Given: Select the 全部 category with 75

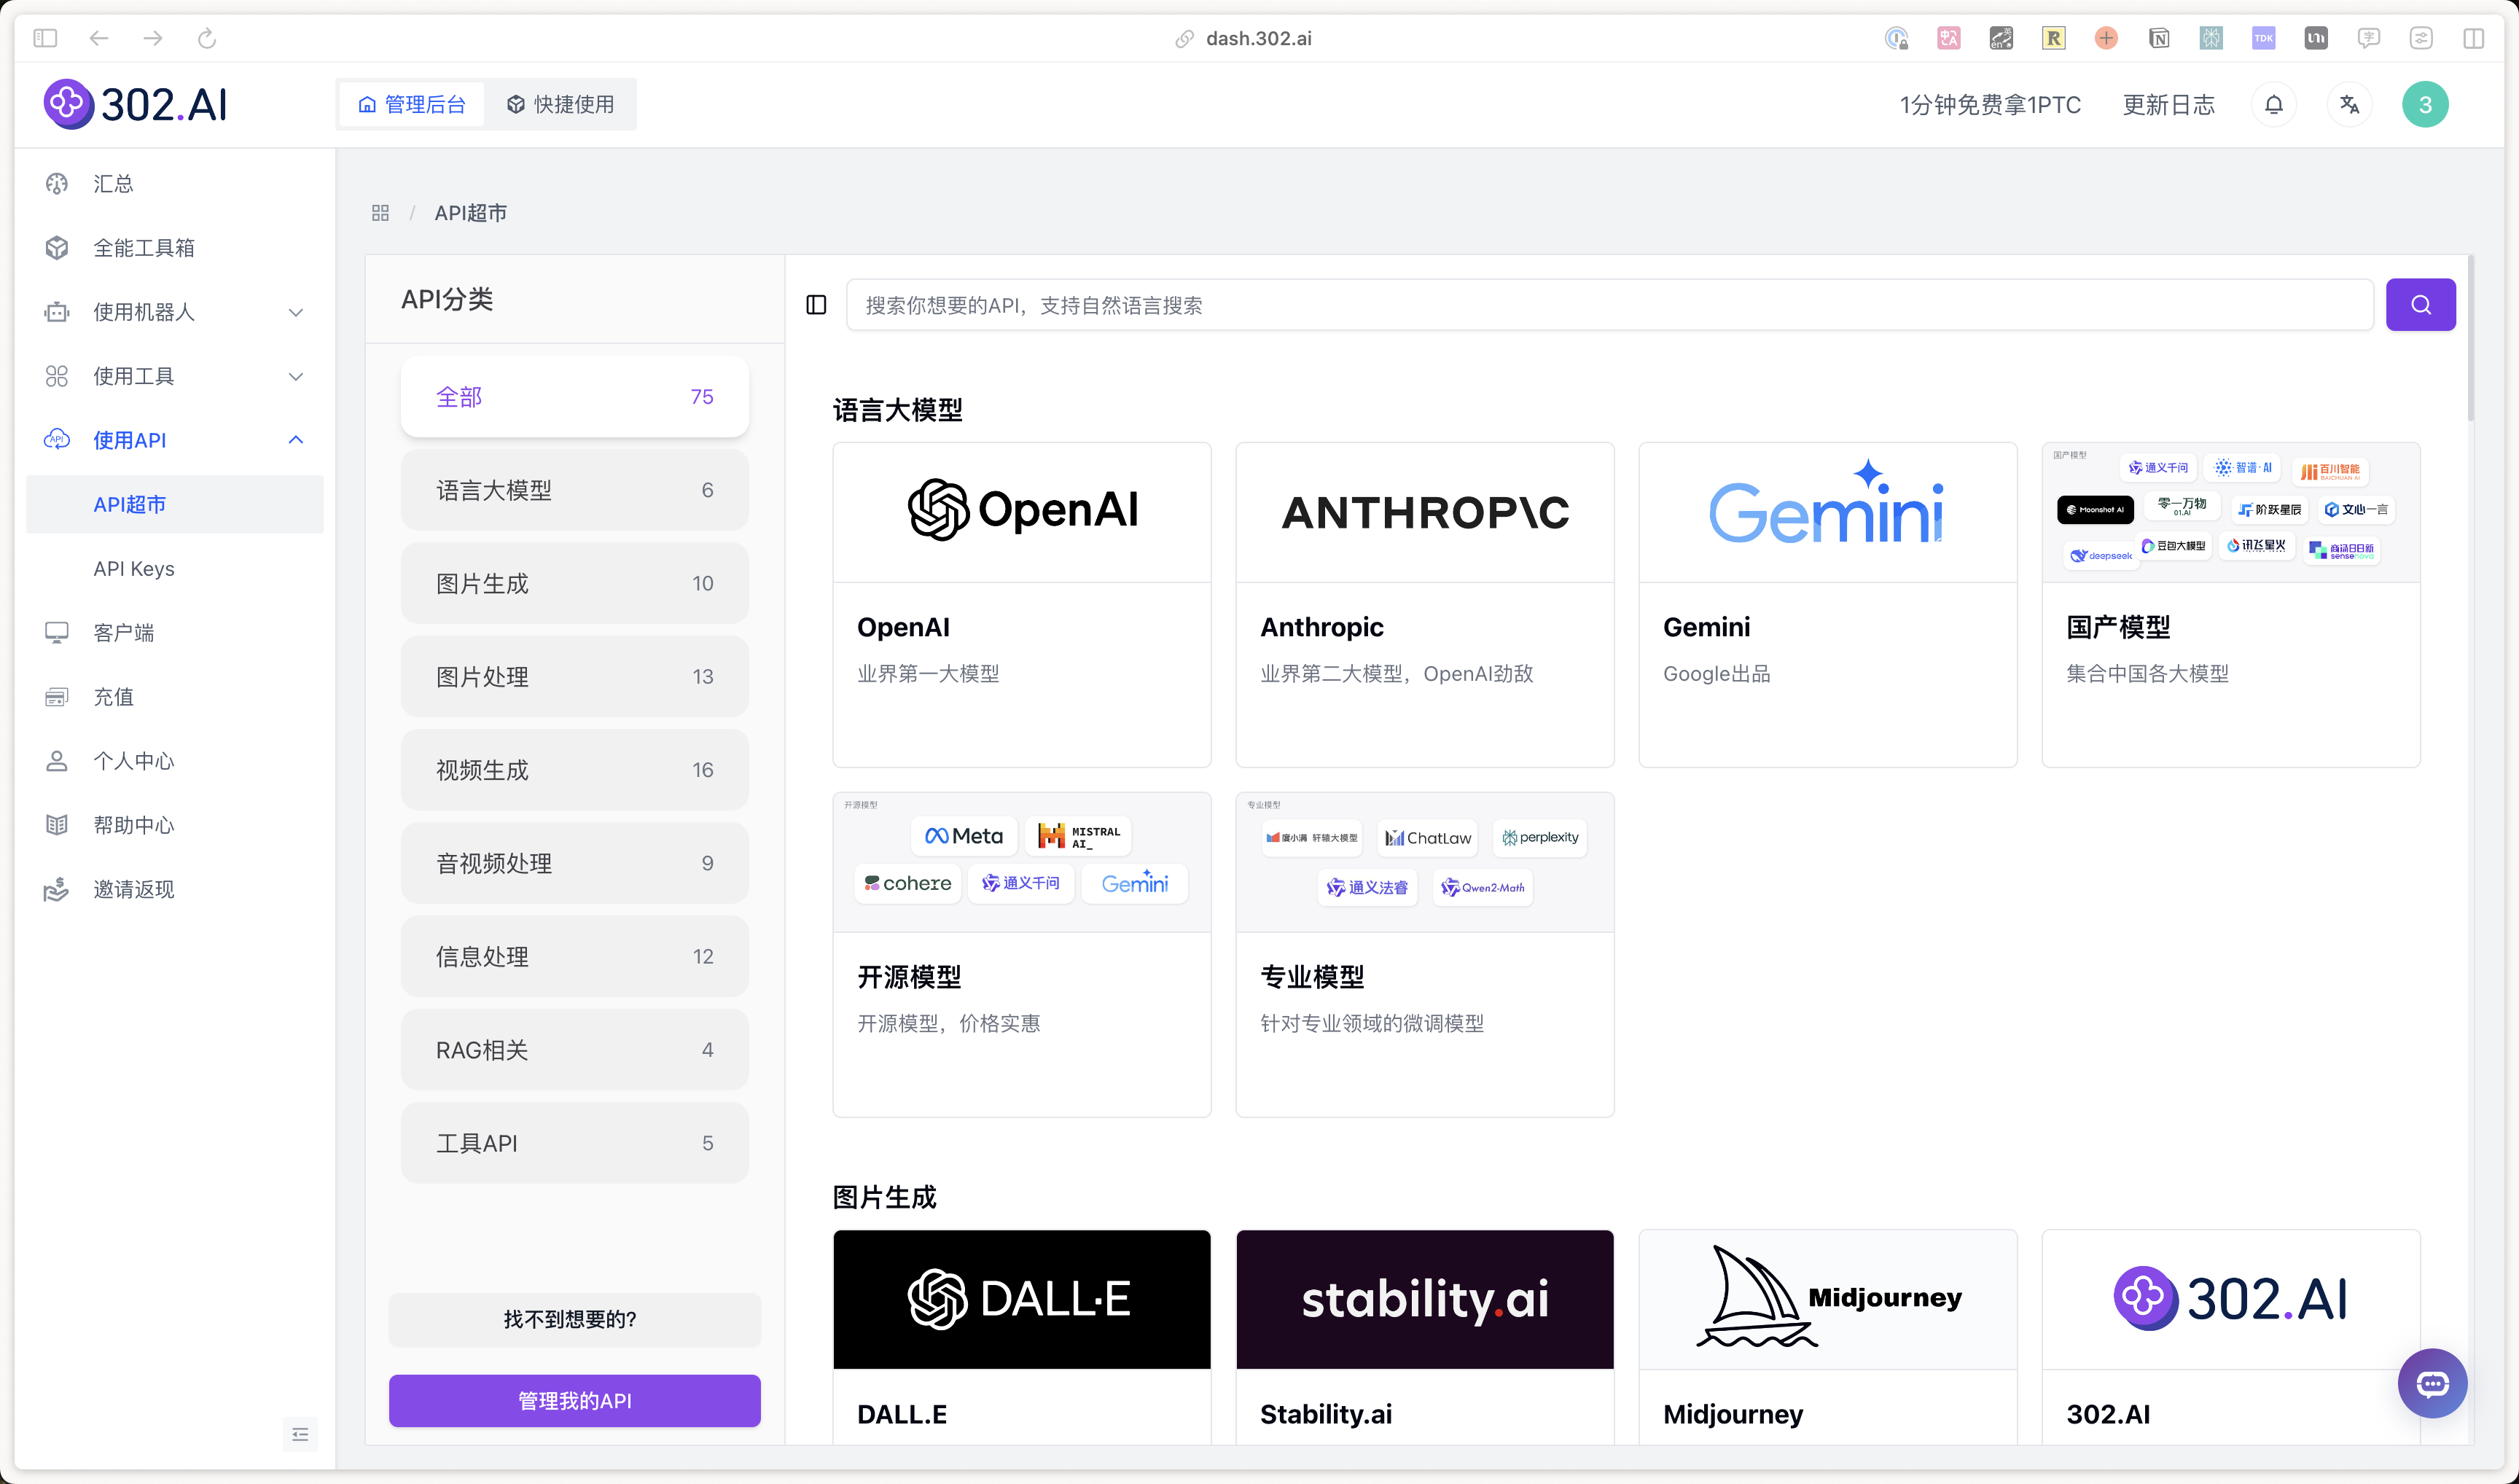Looking at the screenshot, I should [x=575, y=397].
